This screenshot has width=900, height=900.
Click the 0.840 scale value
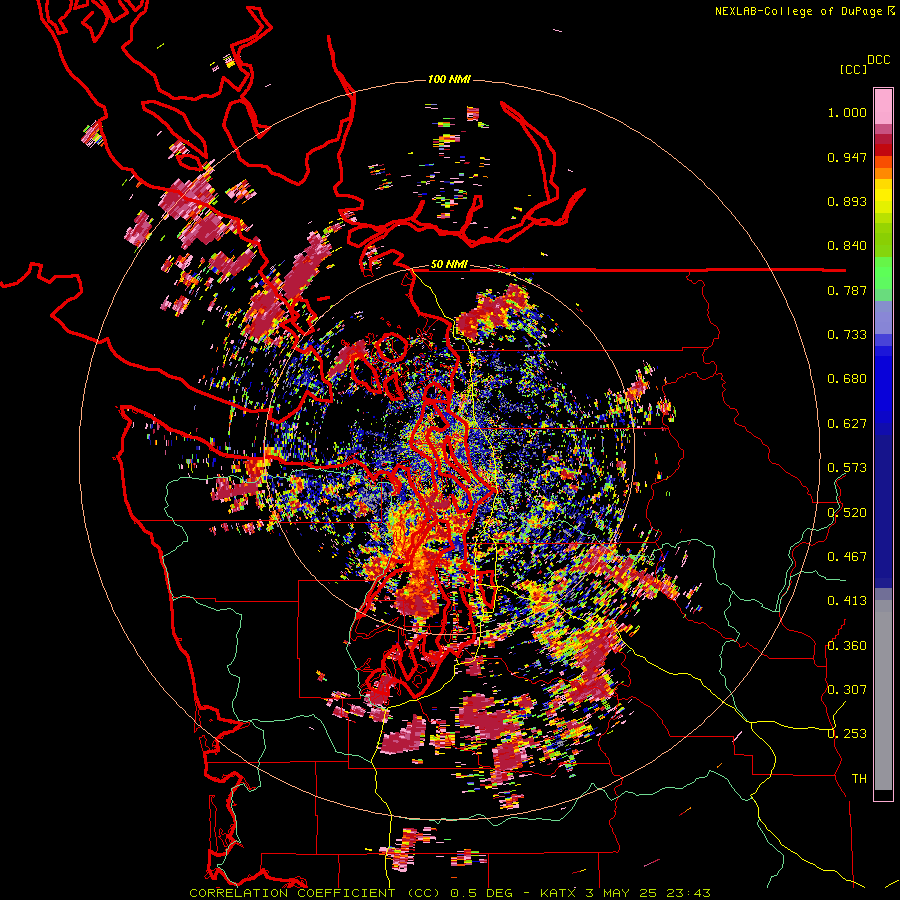pyautogui.click(x=847, y=246)
